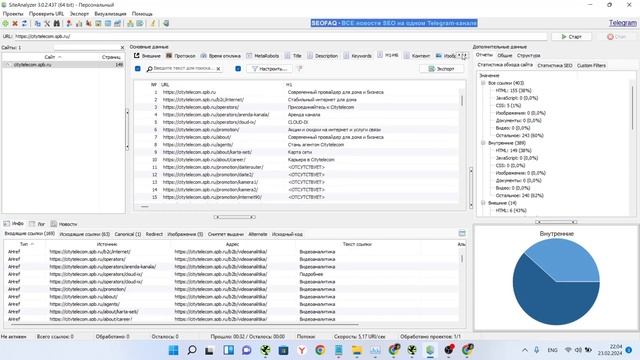Switch to the Статистика SEO tab
Viewport: 640px width, 360px height.
[555, 65]
